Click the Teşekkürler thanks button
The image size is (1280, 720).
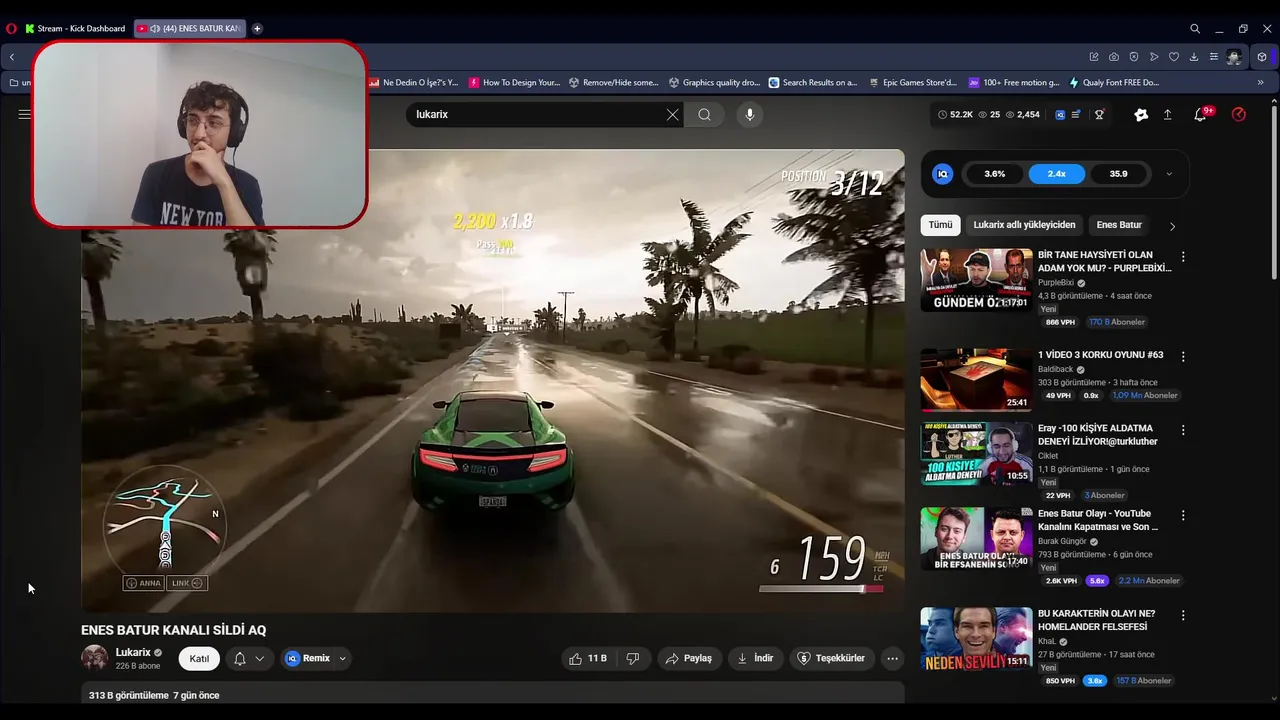[x=831, y=658]
